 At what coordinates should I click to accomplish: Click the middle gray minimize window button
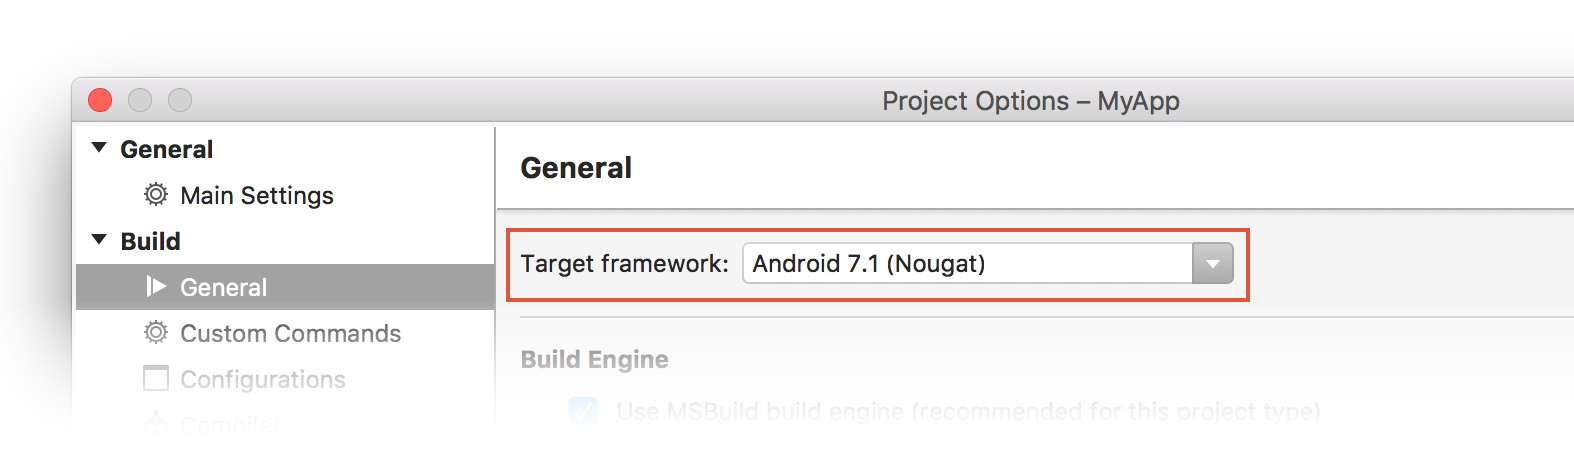point(140,100)
